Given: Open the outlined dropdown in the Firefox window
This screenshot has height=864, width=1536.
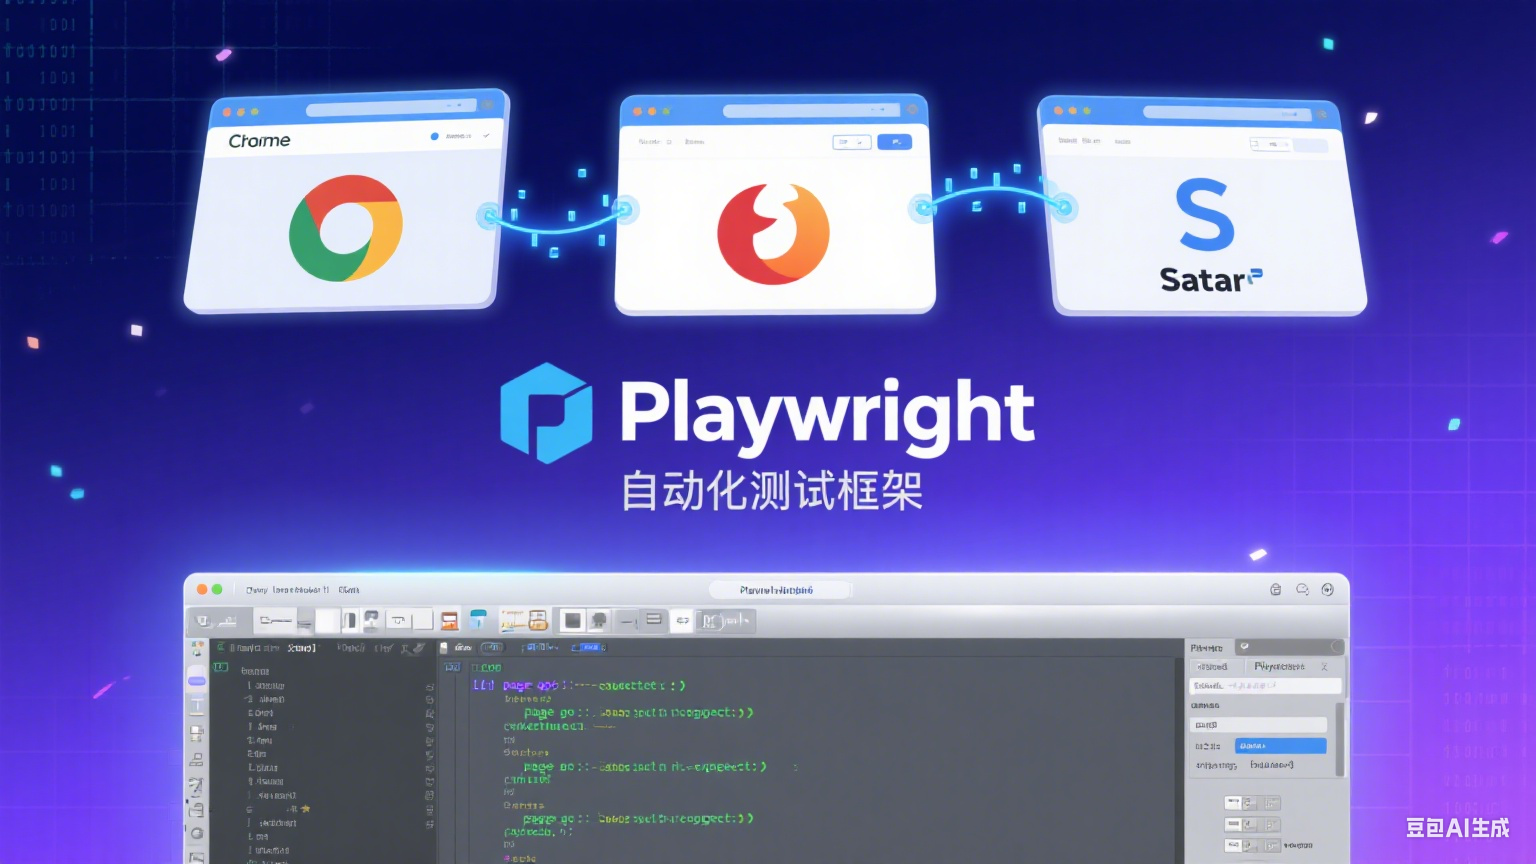Looking at the screenshot, I should coord(852,142).
